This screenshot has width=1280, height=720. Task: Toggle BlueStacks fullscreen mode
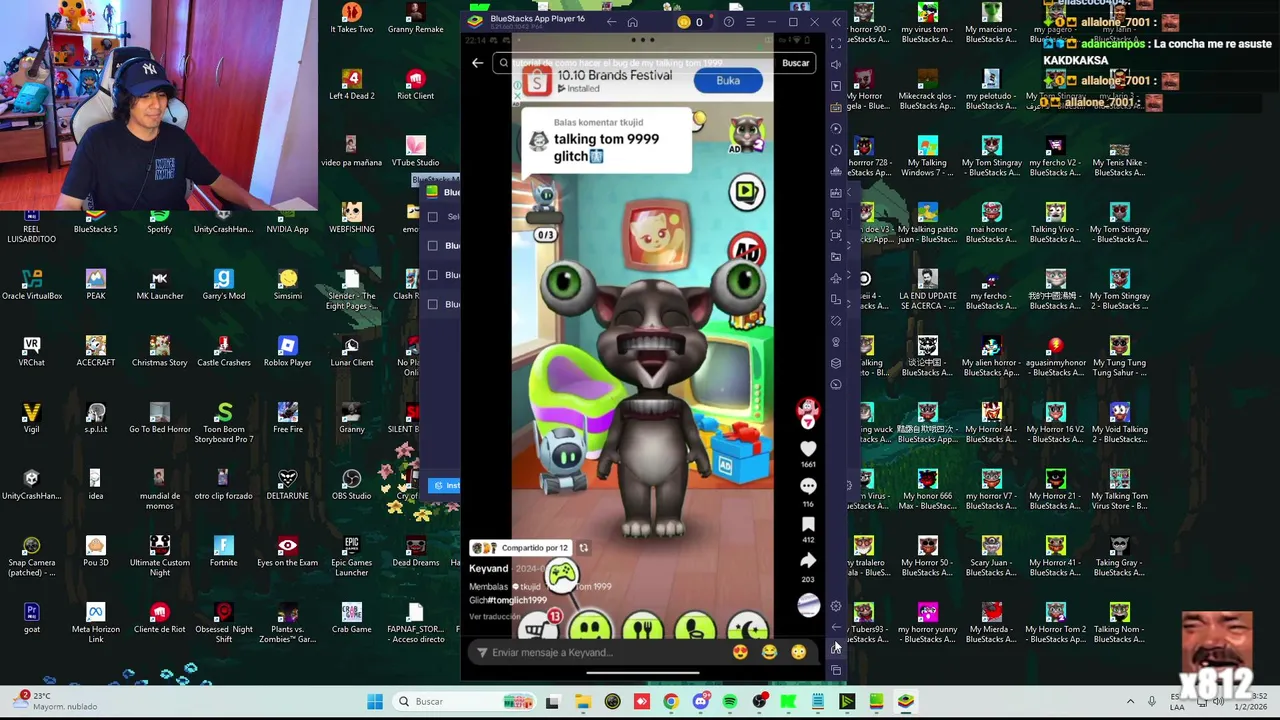point(836,43)
